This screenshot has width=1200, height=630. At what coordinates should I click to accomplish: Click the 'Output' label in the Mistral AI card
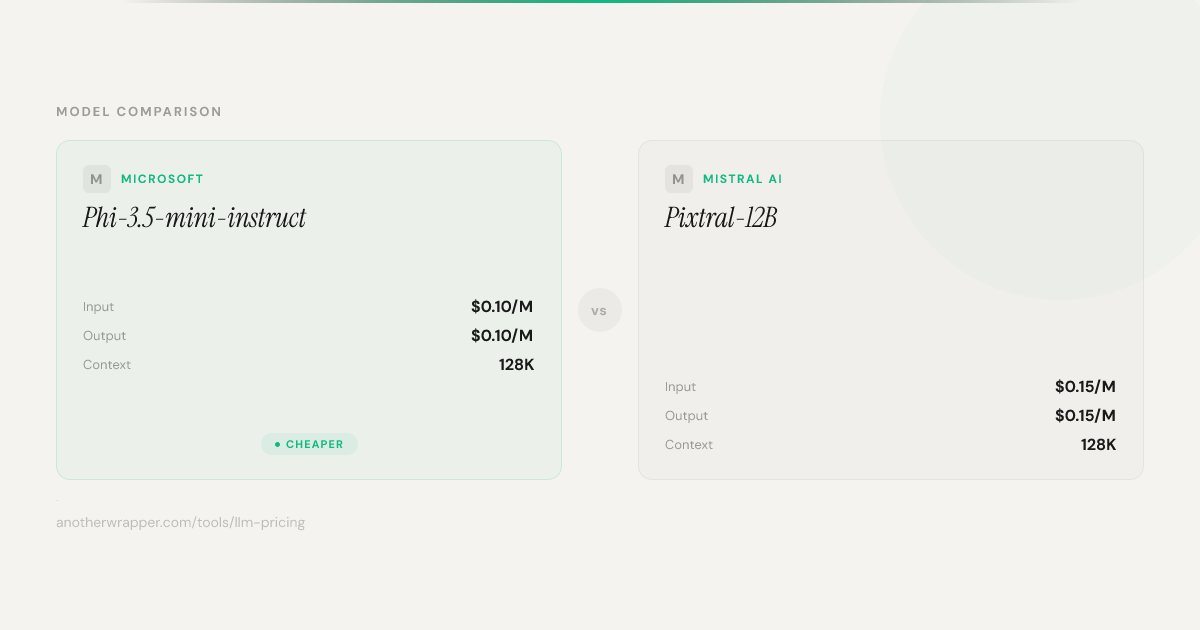coord(686,416)
